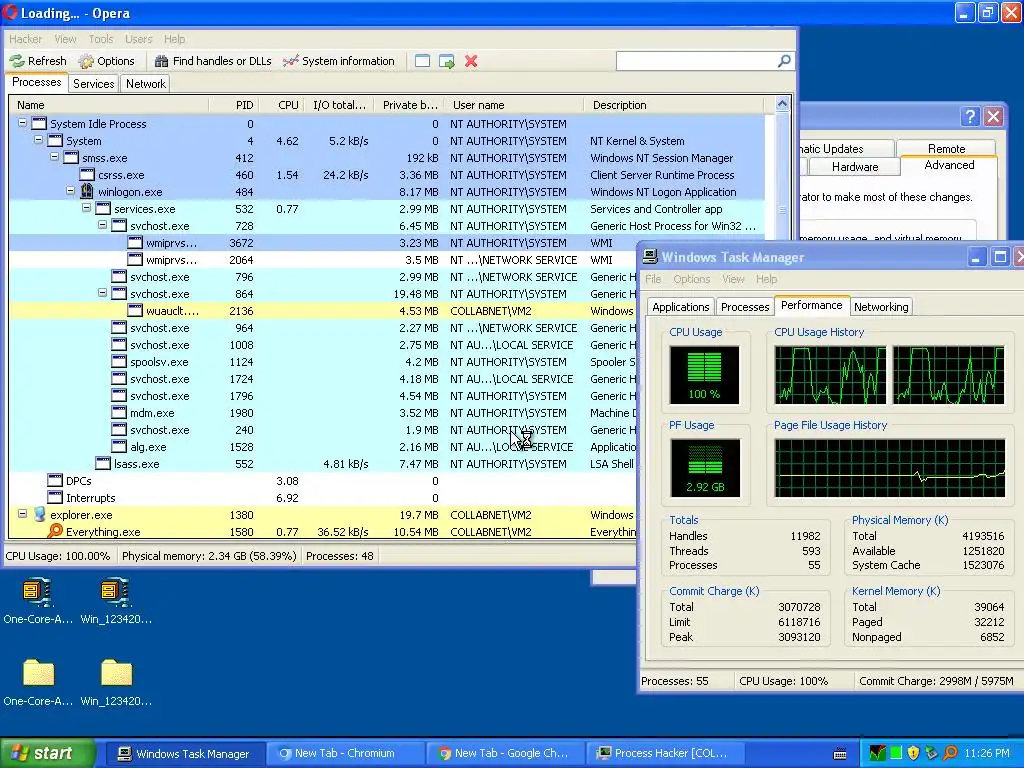Click the find window and thread icon
This screenshot has width=1024, height=768.
(x=447, y=61)
